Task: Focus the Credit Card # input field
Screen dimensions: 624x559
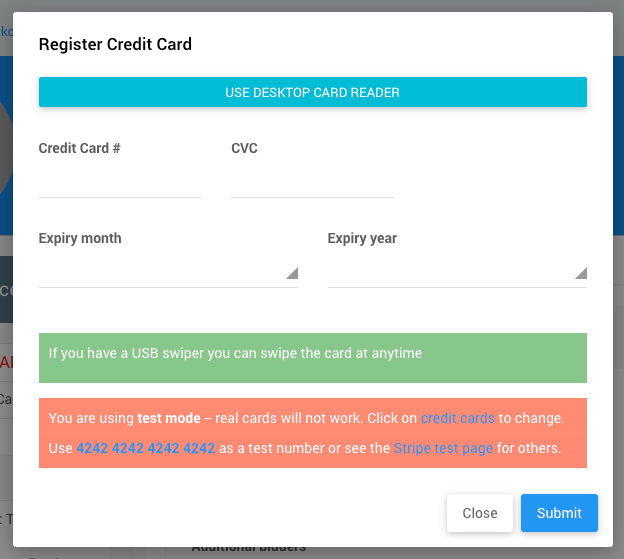Action: [120, 182]
